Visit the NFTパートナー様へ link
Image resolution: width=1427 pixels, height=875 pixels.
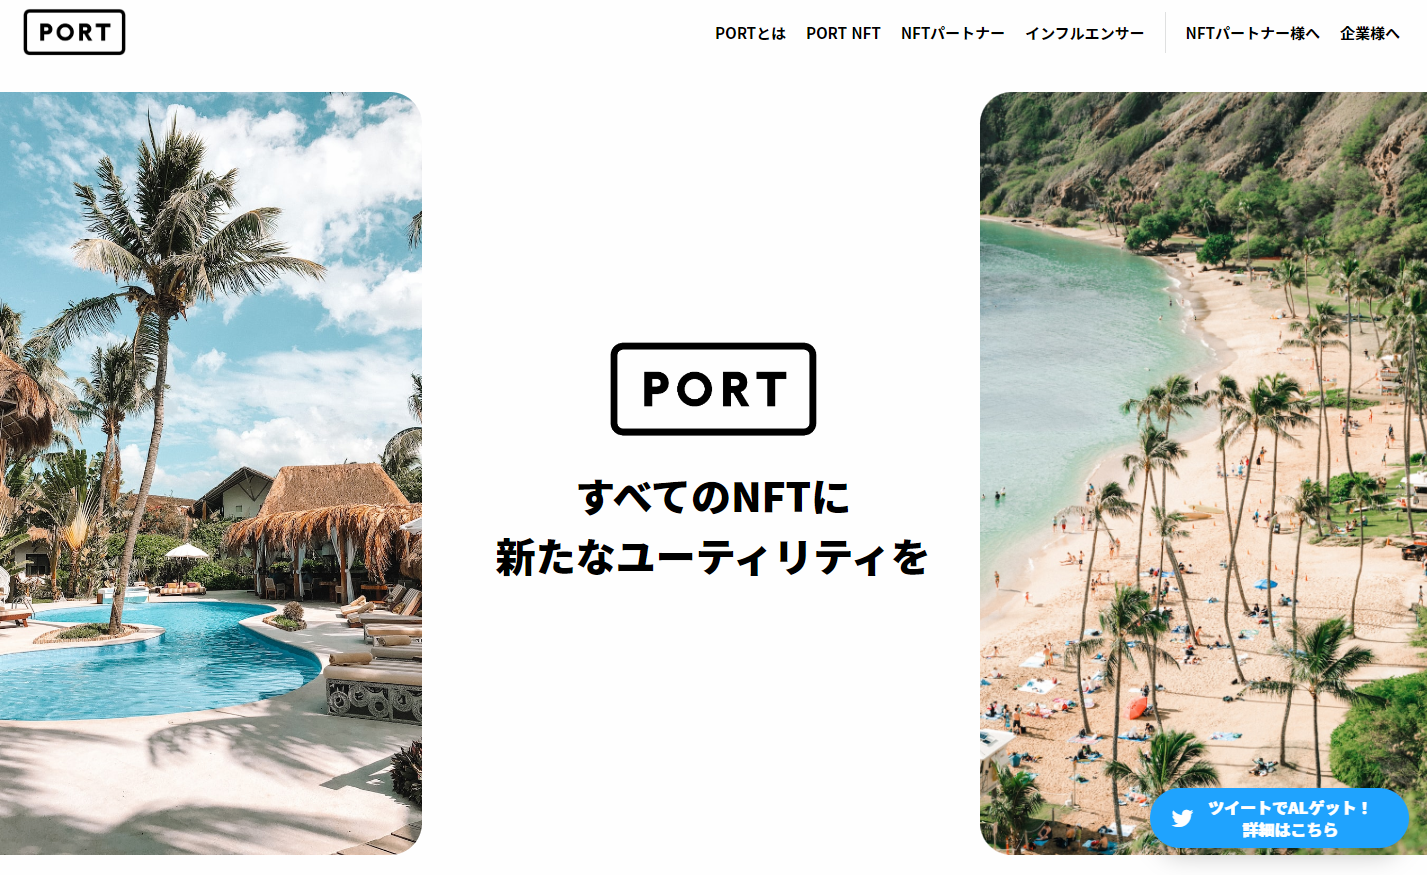1252,33
